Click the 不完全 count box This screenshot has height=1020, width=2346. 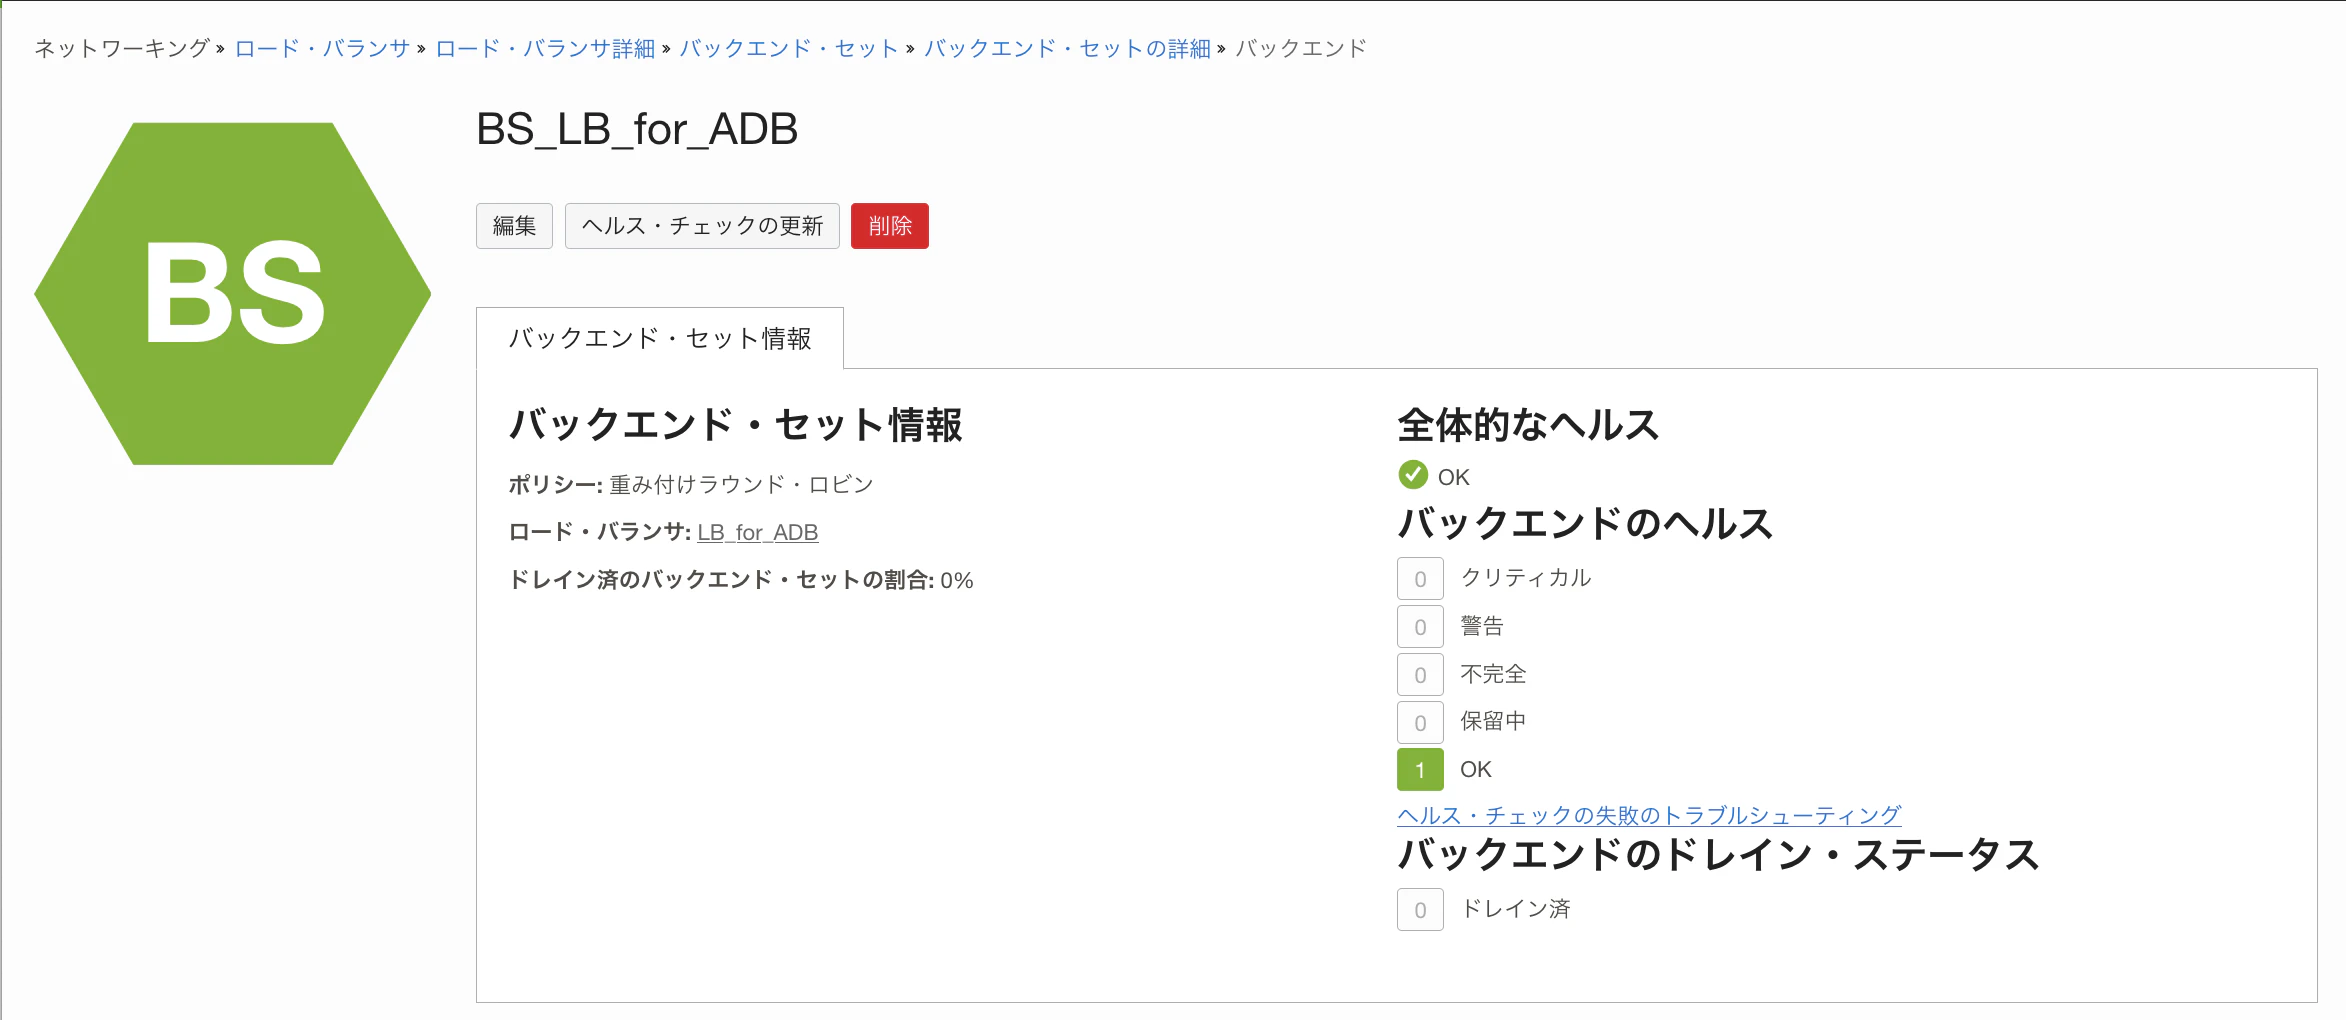coord(1420,675)
